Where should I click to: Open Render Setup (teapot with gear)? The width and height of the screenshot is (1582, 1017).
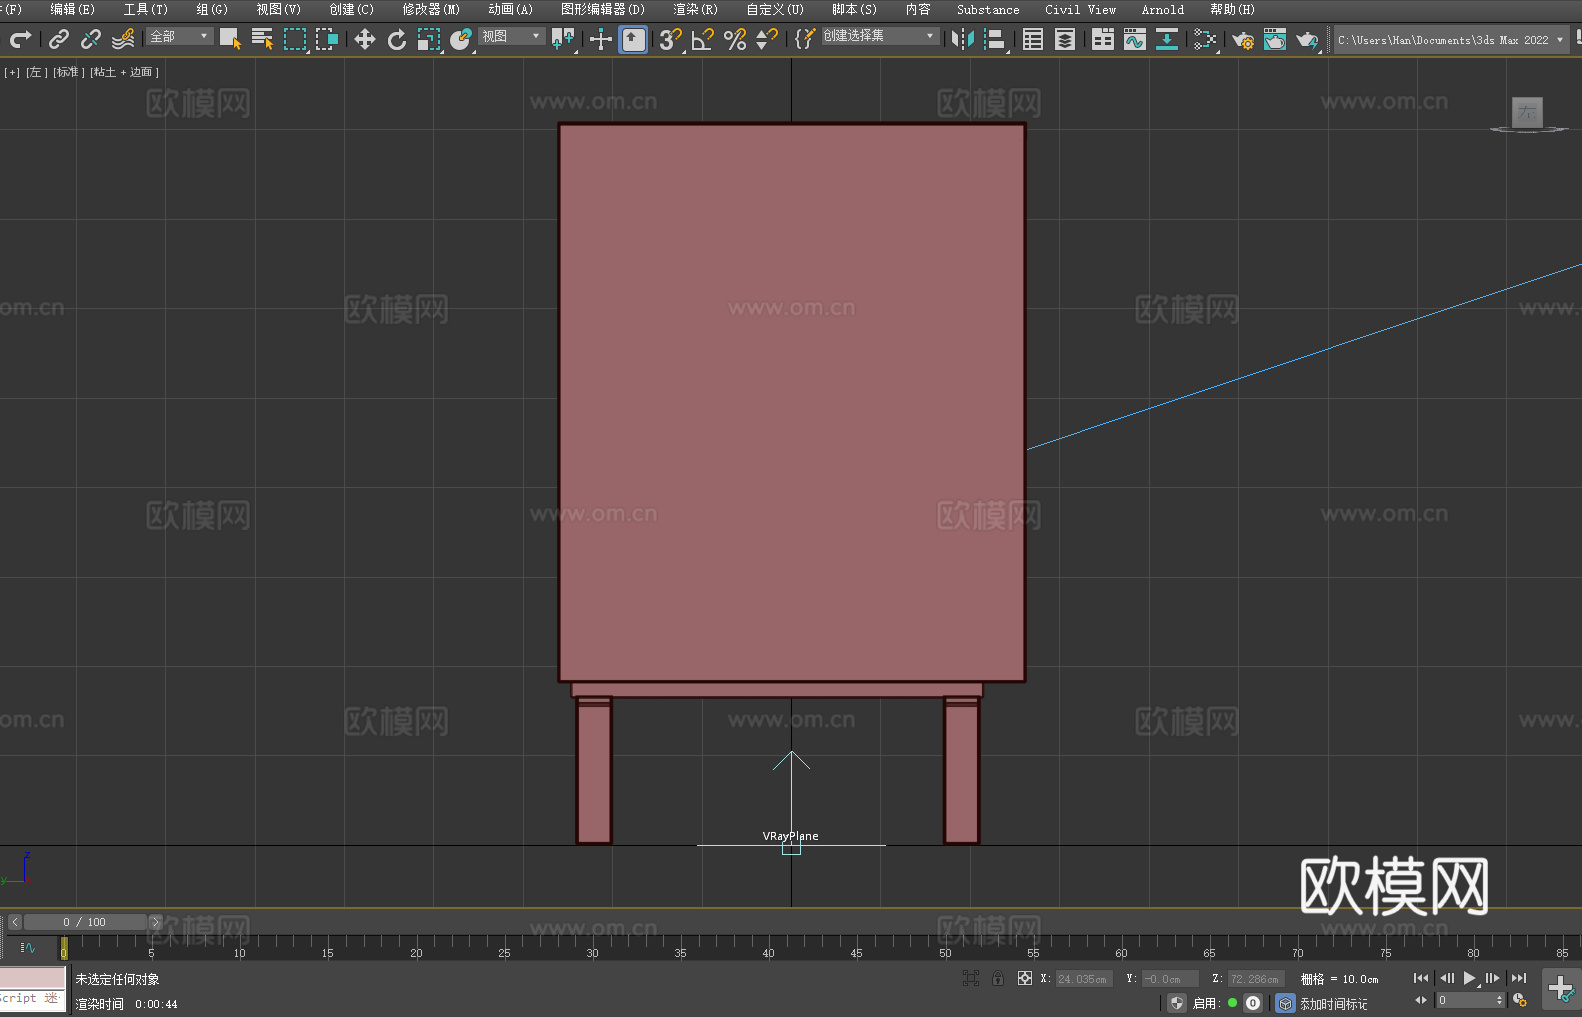pyautogui.click(x=1243, y=39)
